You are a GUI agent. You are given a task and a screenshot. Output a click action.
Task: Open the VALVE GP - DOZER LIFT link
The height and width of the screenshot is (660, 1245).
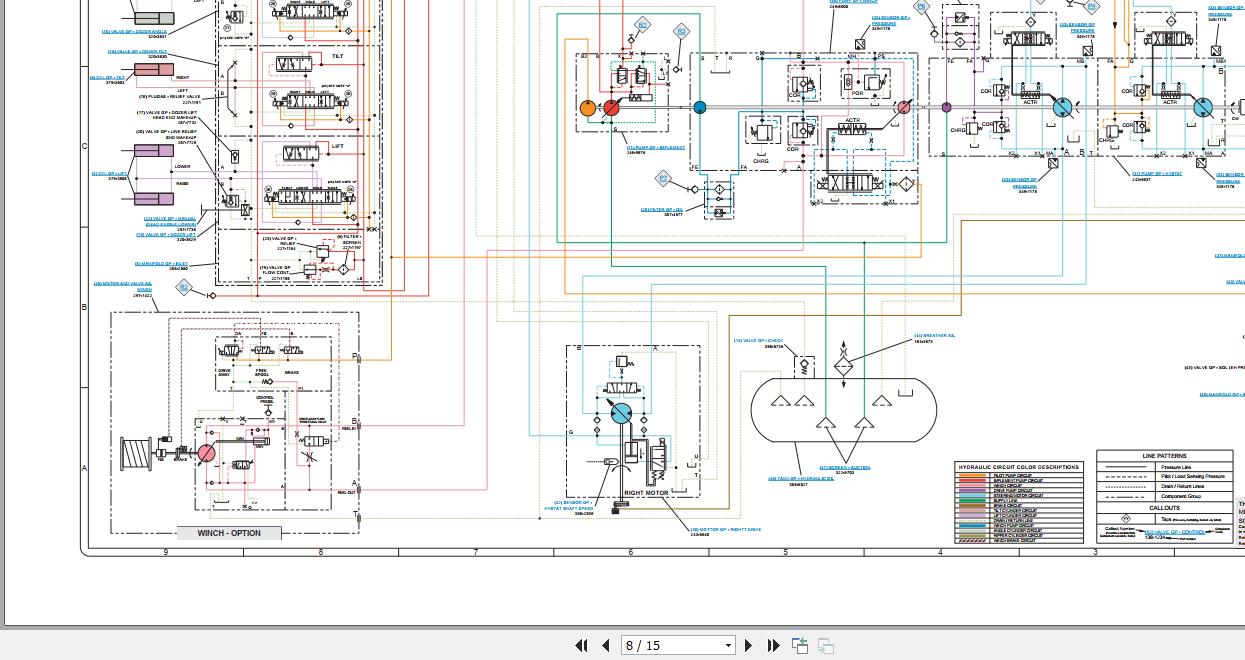tap(167, 235)
